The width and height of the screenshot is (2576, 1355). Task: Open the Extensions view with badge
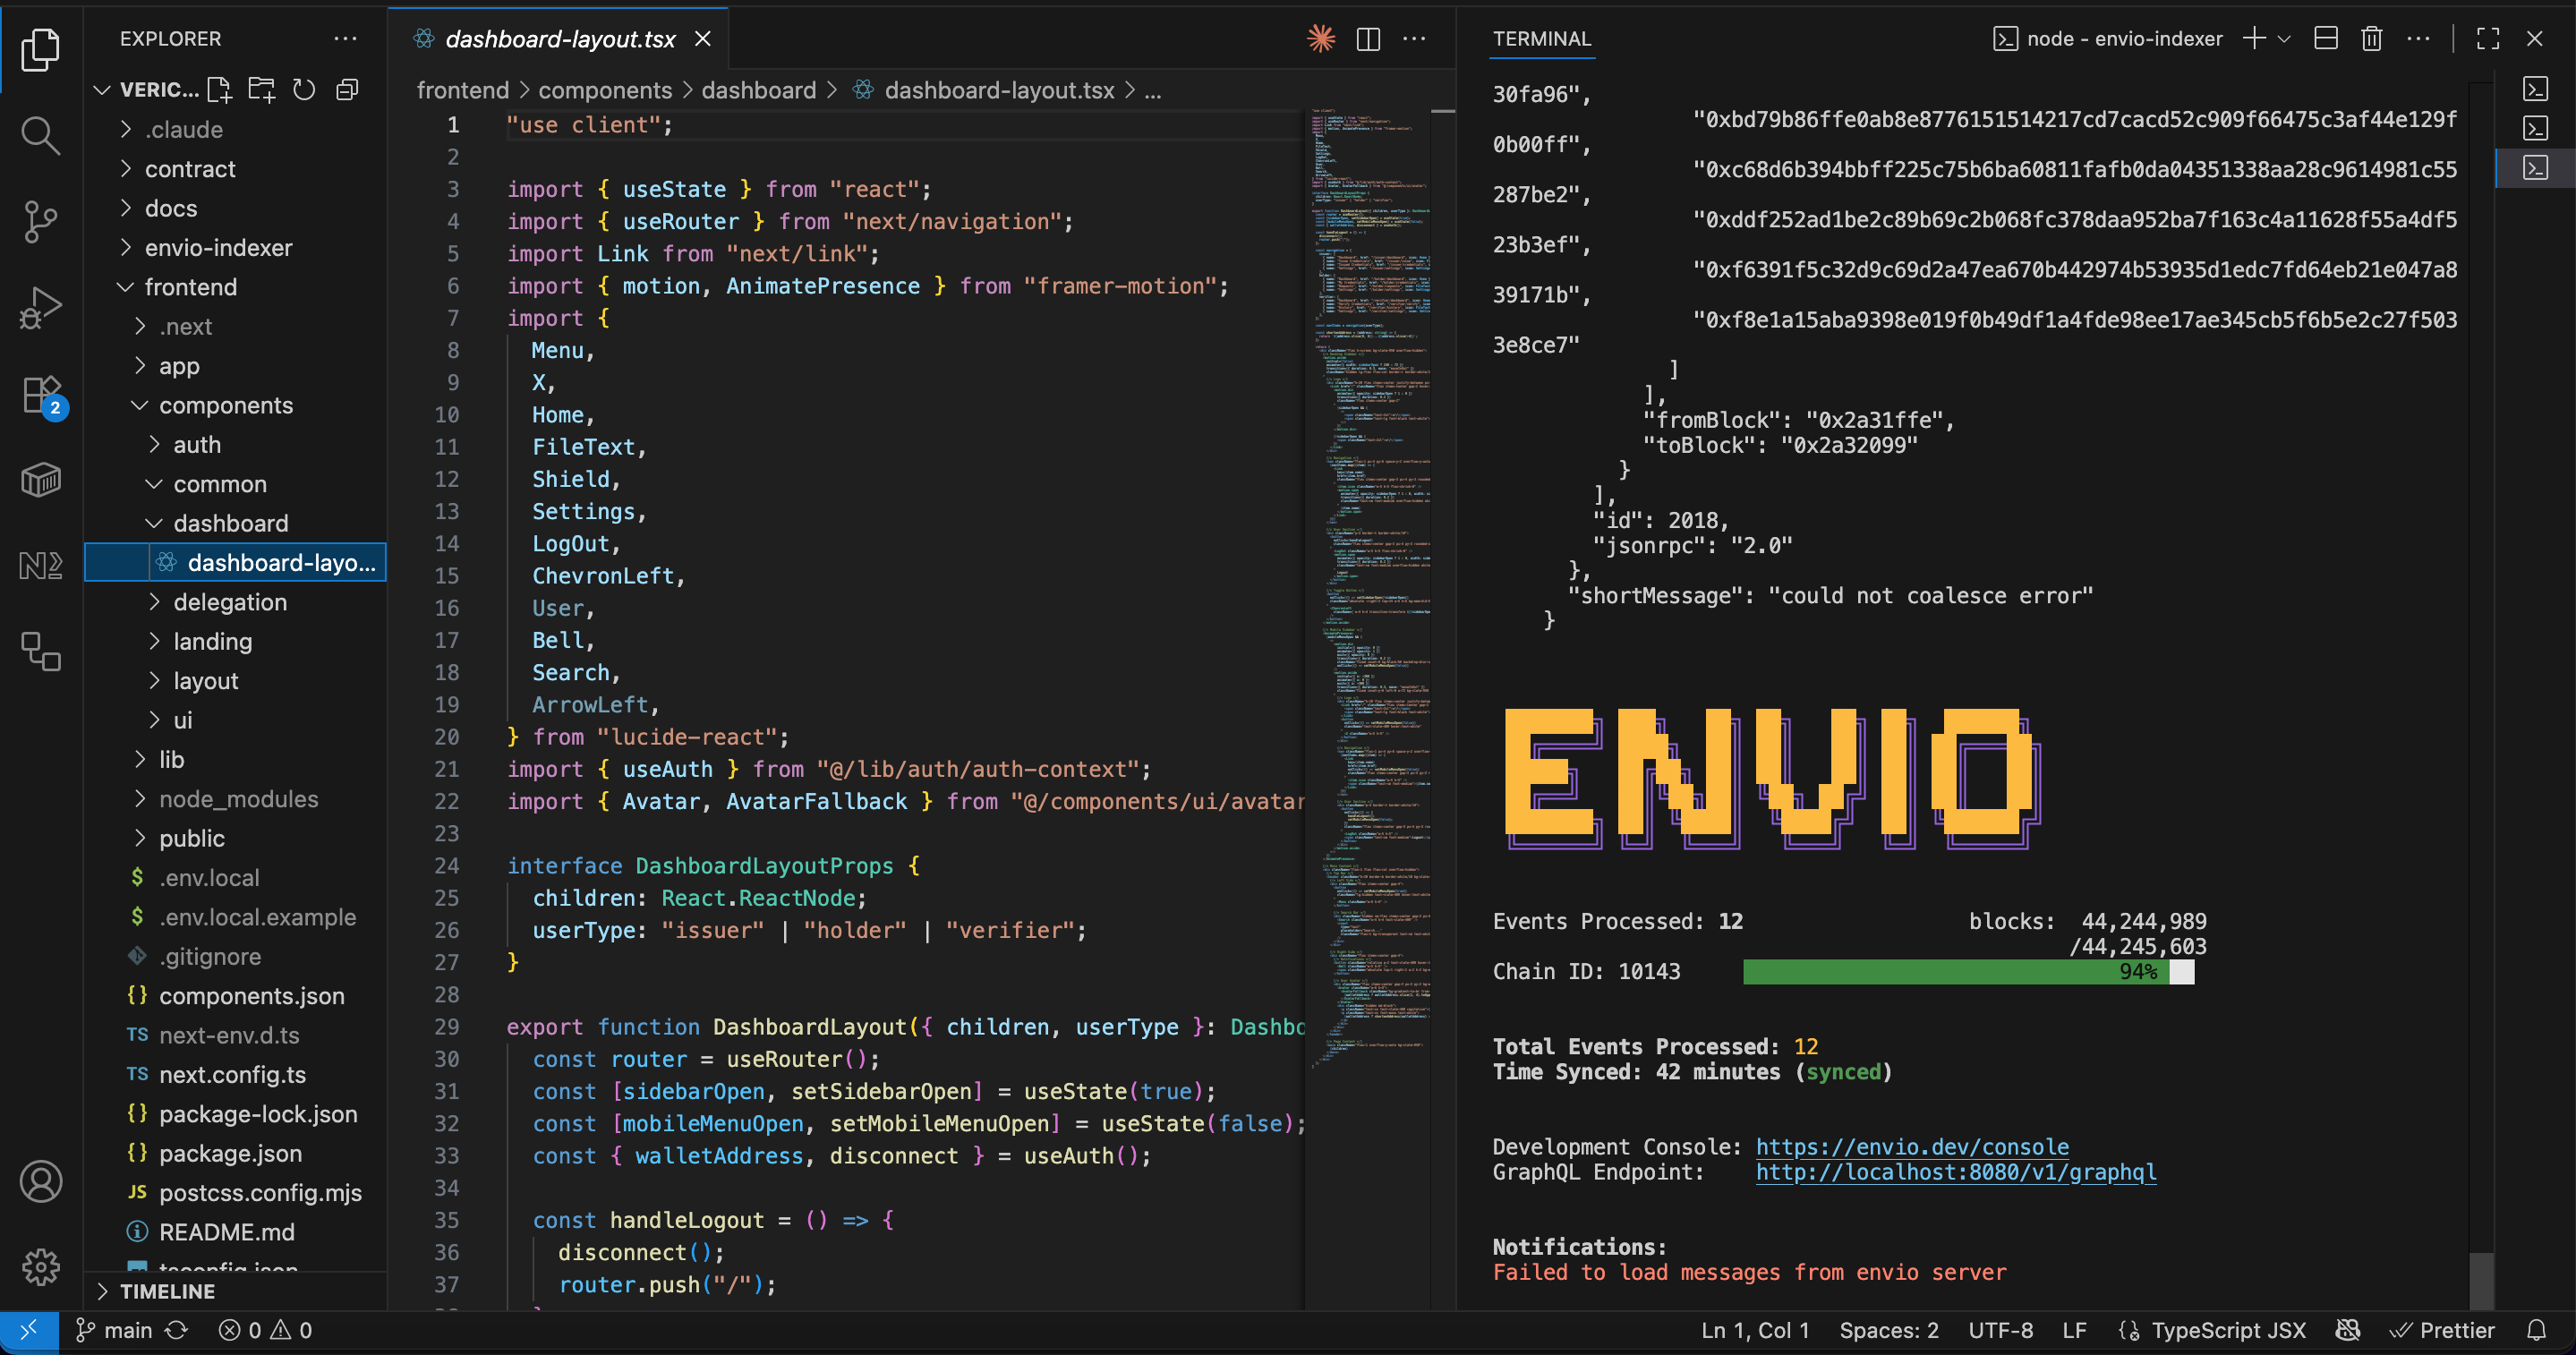[x=40, y=394]
